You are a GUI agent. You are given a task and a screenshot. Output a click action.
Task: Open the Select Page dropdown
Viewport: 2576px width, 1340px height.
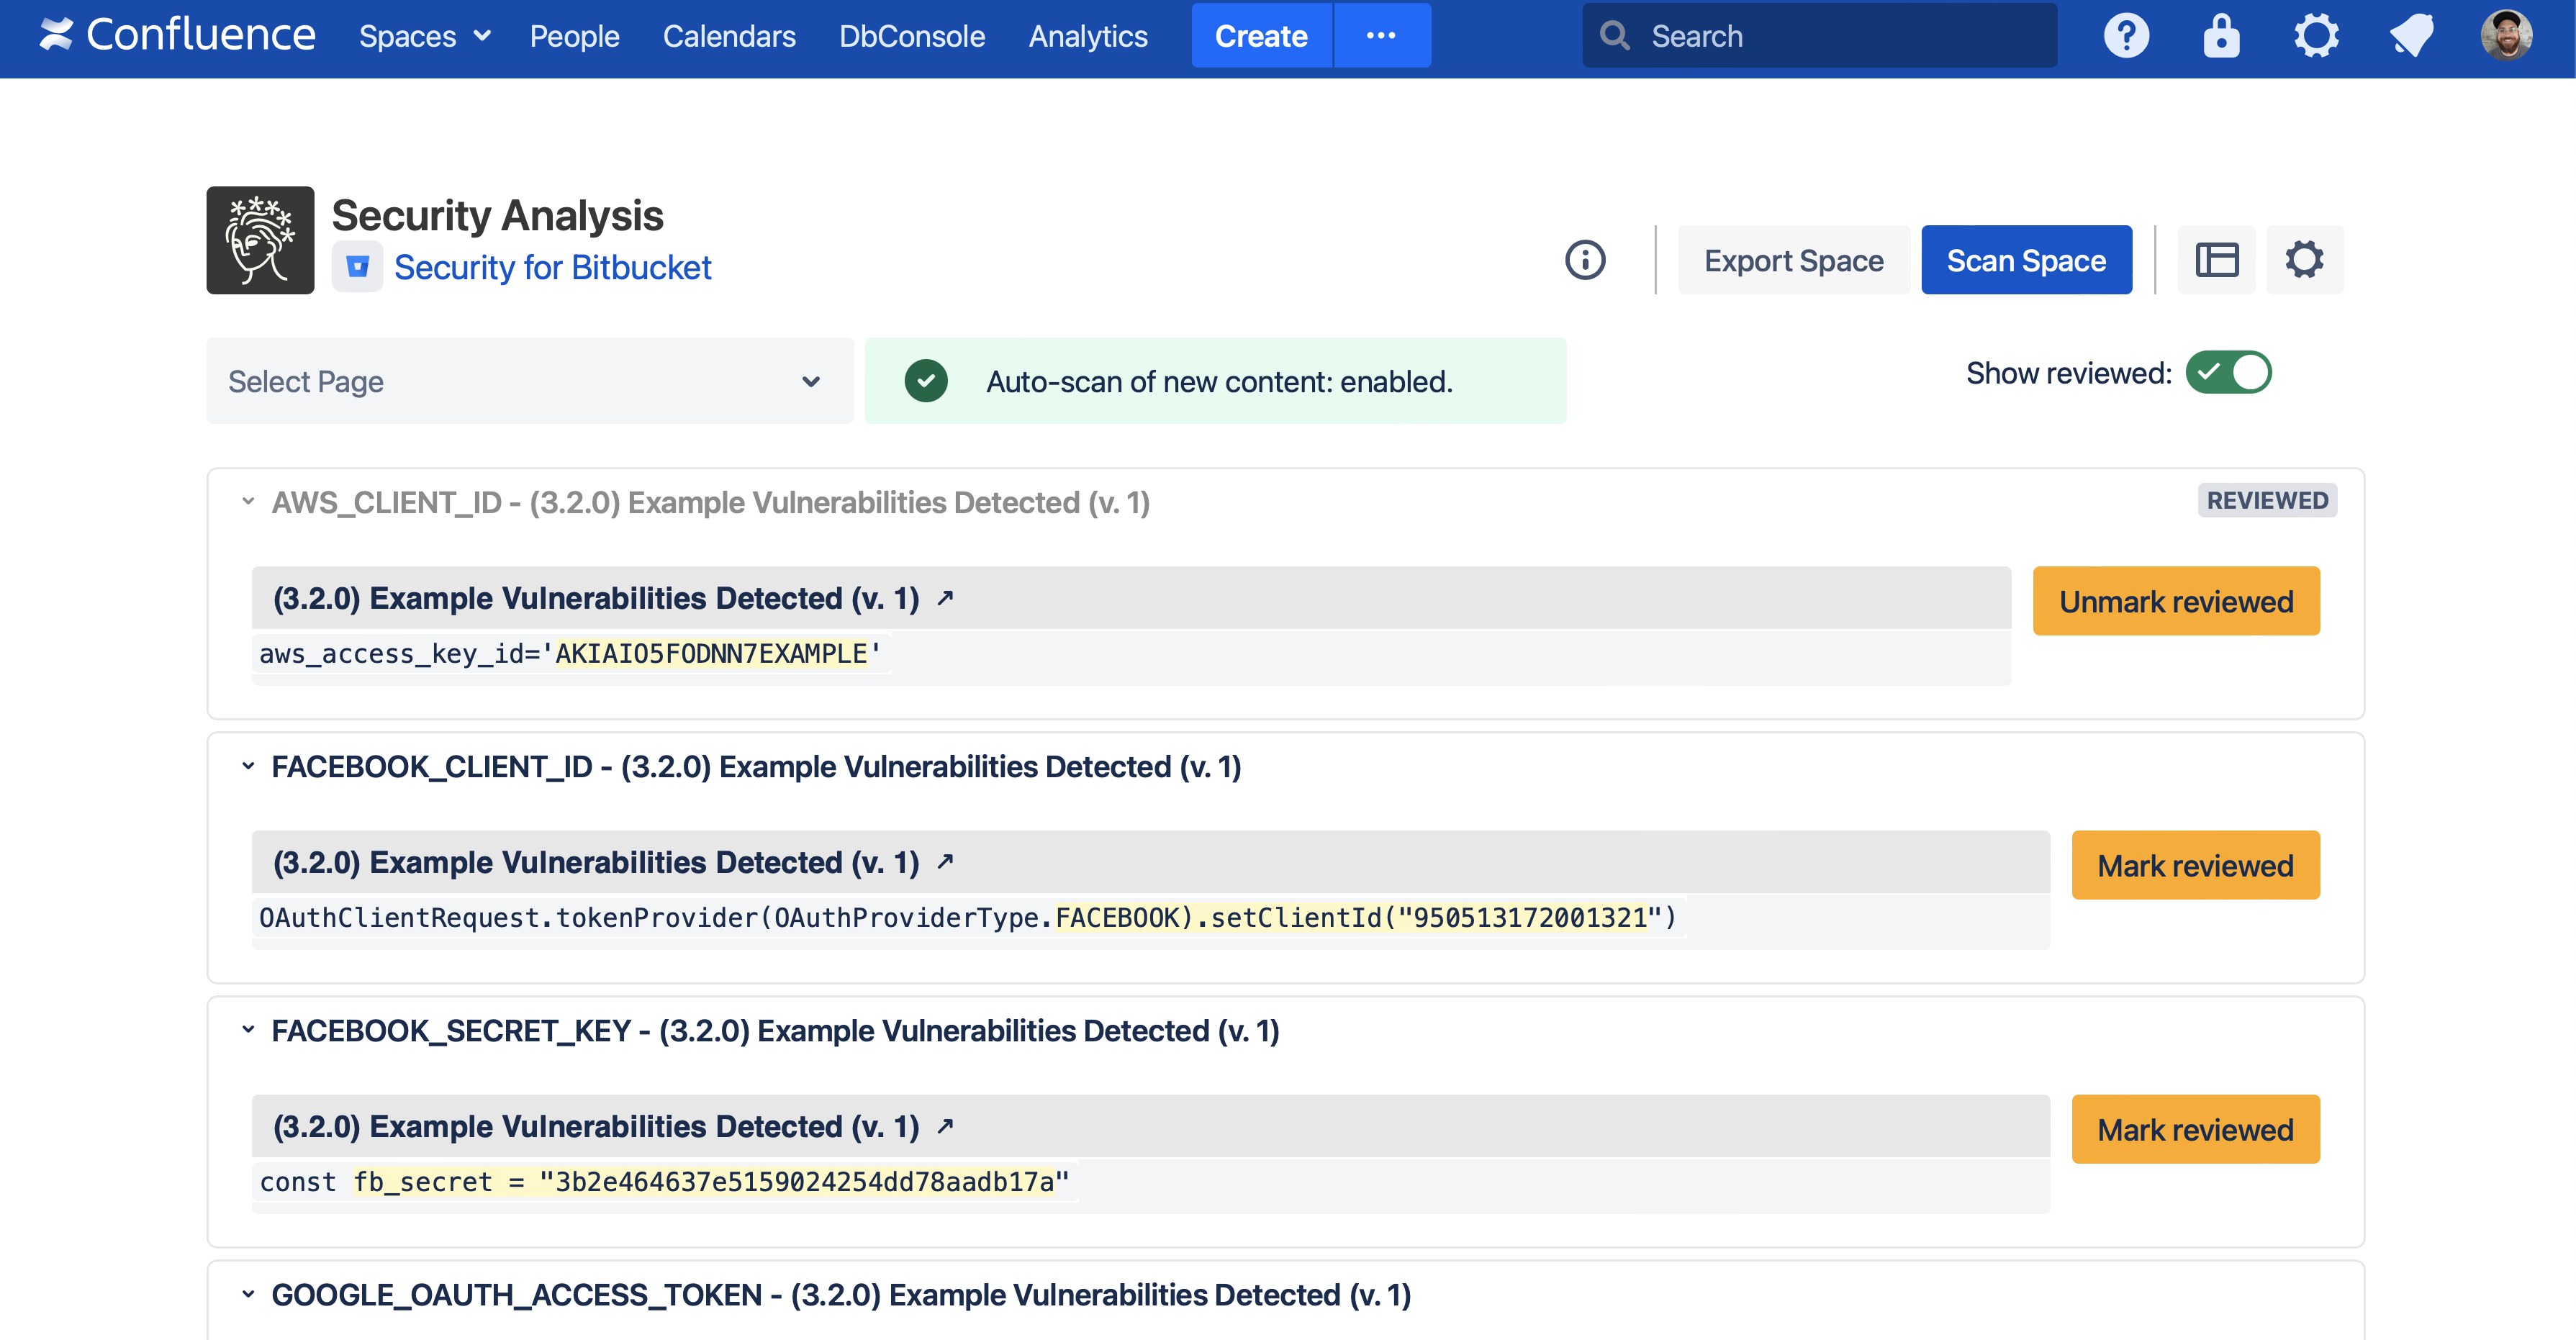coord(529,381)
